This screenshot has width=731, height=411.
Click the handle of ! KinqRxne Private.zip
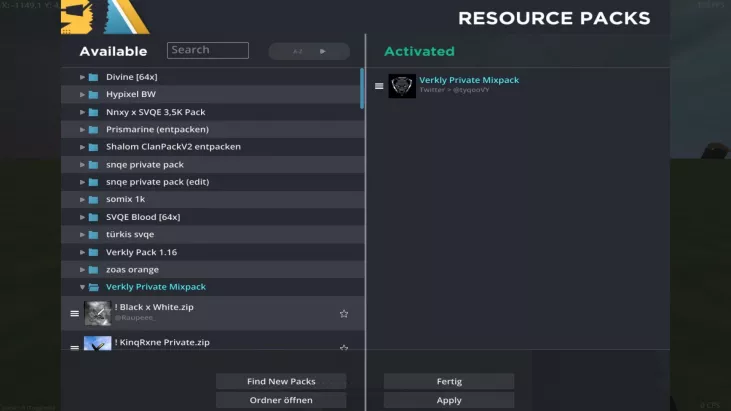[74, 347]
